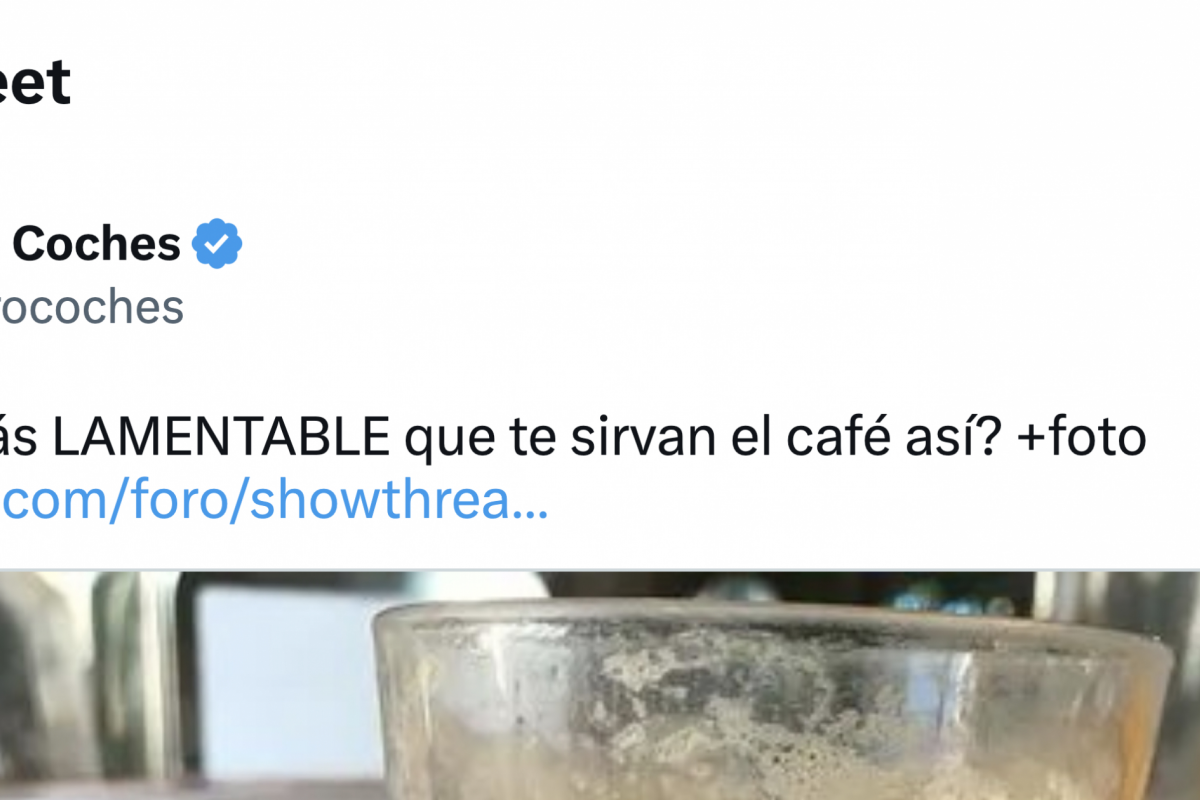Click the blue verified badge icon
The height and width of the screenshot is (800, 1200).
[x=217, y=244]
